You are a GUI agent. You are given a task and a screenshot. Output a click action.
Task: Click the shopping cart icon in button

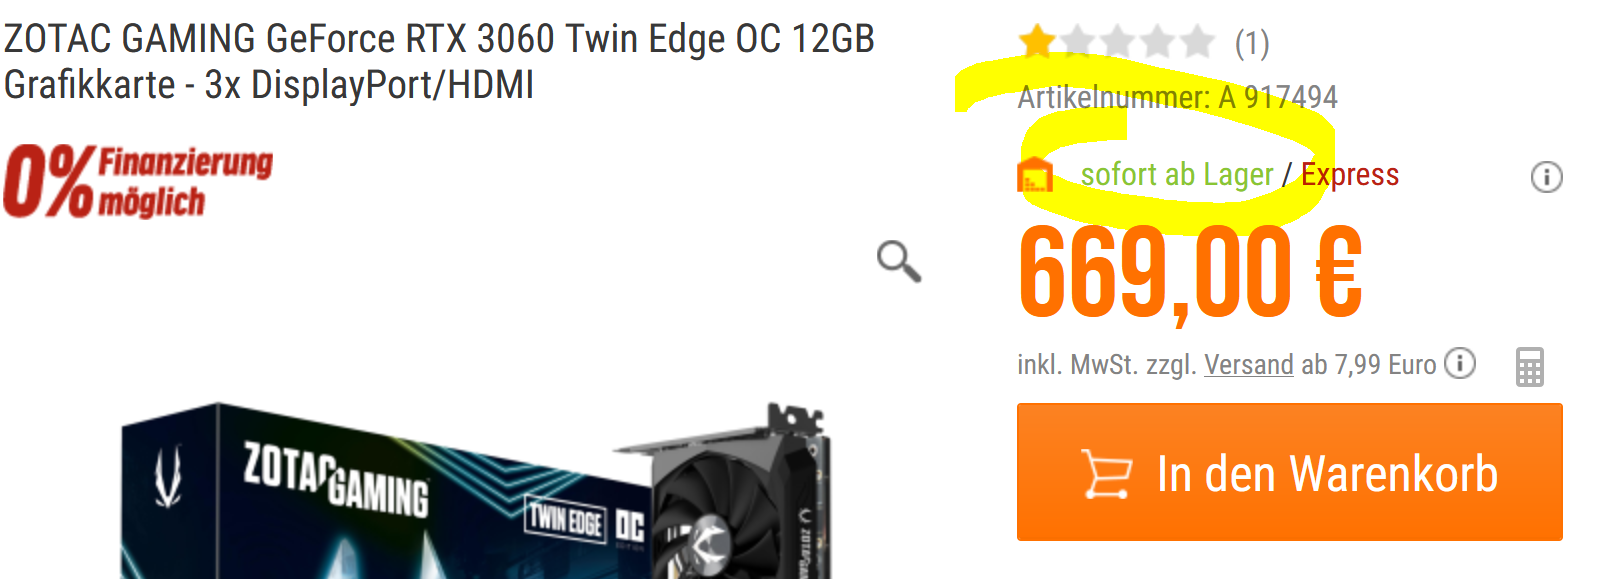click(1106, 473)
